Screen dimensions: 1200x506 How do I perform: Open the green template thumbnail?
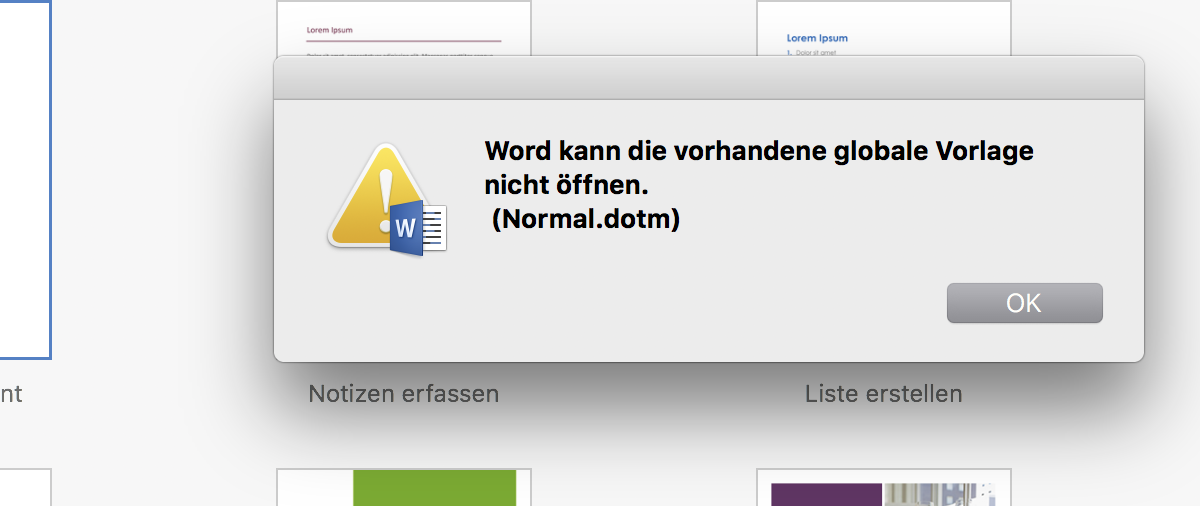pos(404,487)
